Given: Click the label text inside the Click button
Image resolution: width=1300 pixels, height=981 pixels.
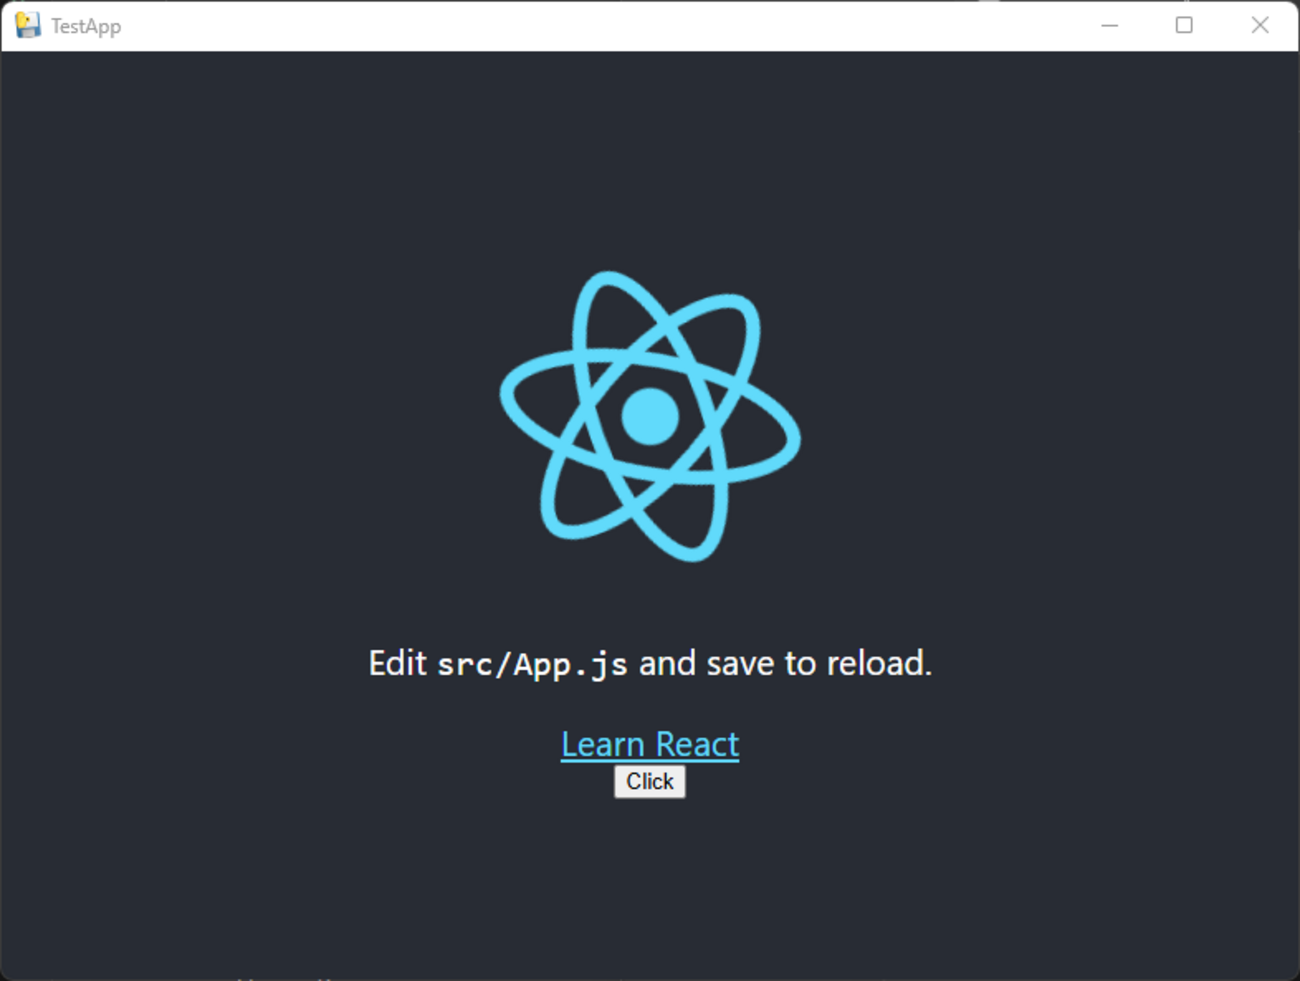Looking at the screenshot, I should pos(649,781).
